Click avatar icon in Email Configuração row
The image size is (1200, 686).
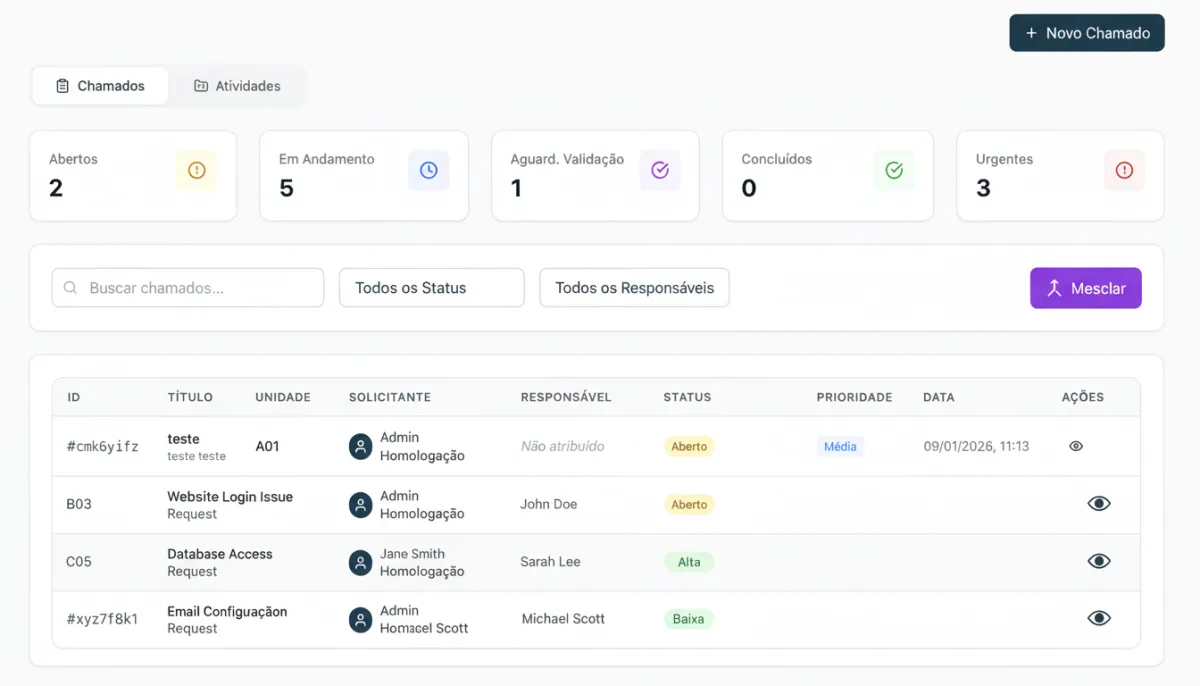pos(361,620)
